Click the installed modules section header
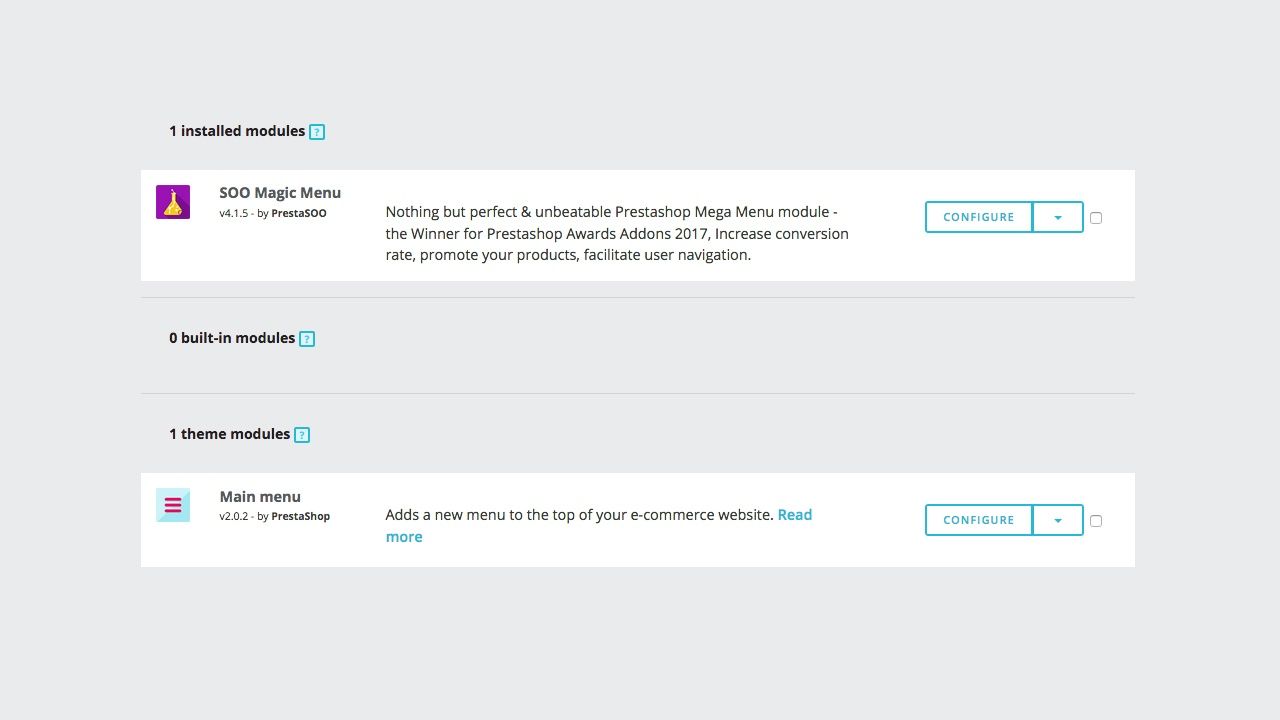The image size is (1280, 720). 237,131
